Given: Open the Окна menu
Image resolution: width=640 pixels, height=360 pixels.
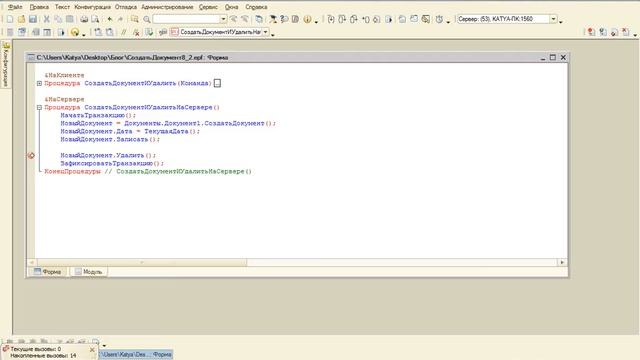Looking at the screenshot, I should click(231, 7).
